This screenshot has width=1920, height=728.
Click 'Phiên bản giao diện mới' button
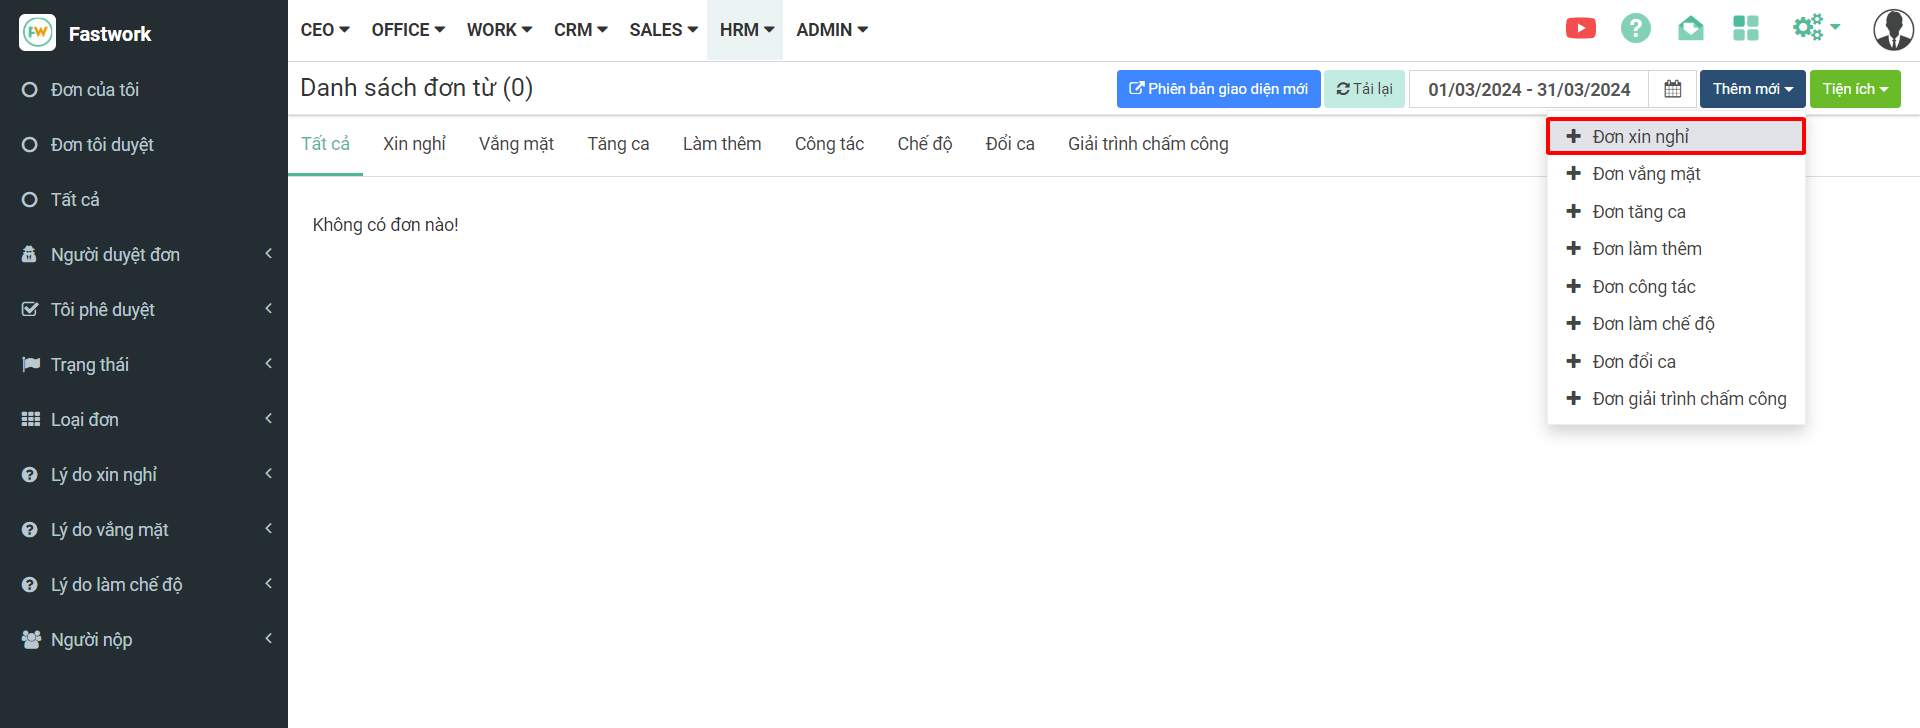(1218, 89)
